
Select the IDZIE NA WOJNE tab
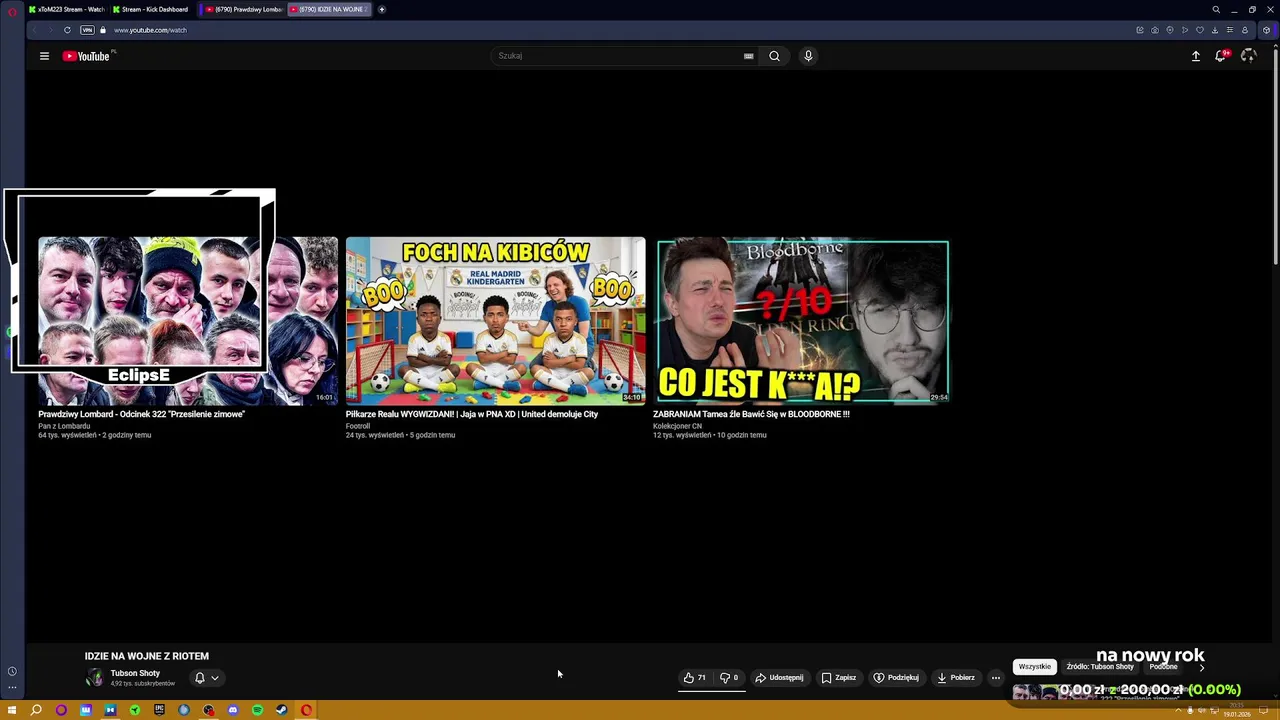tap(329, 9)
